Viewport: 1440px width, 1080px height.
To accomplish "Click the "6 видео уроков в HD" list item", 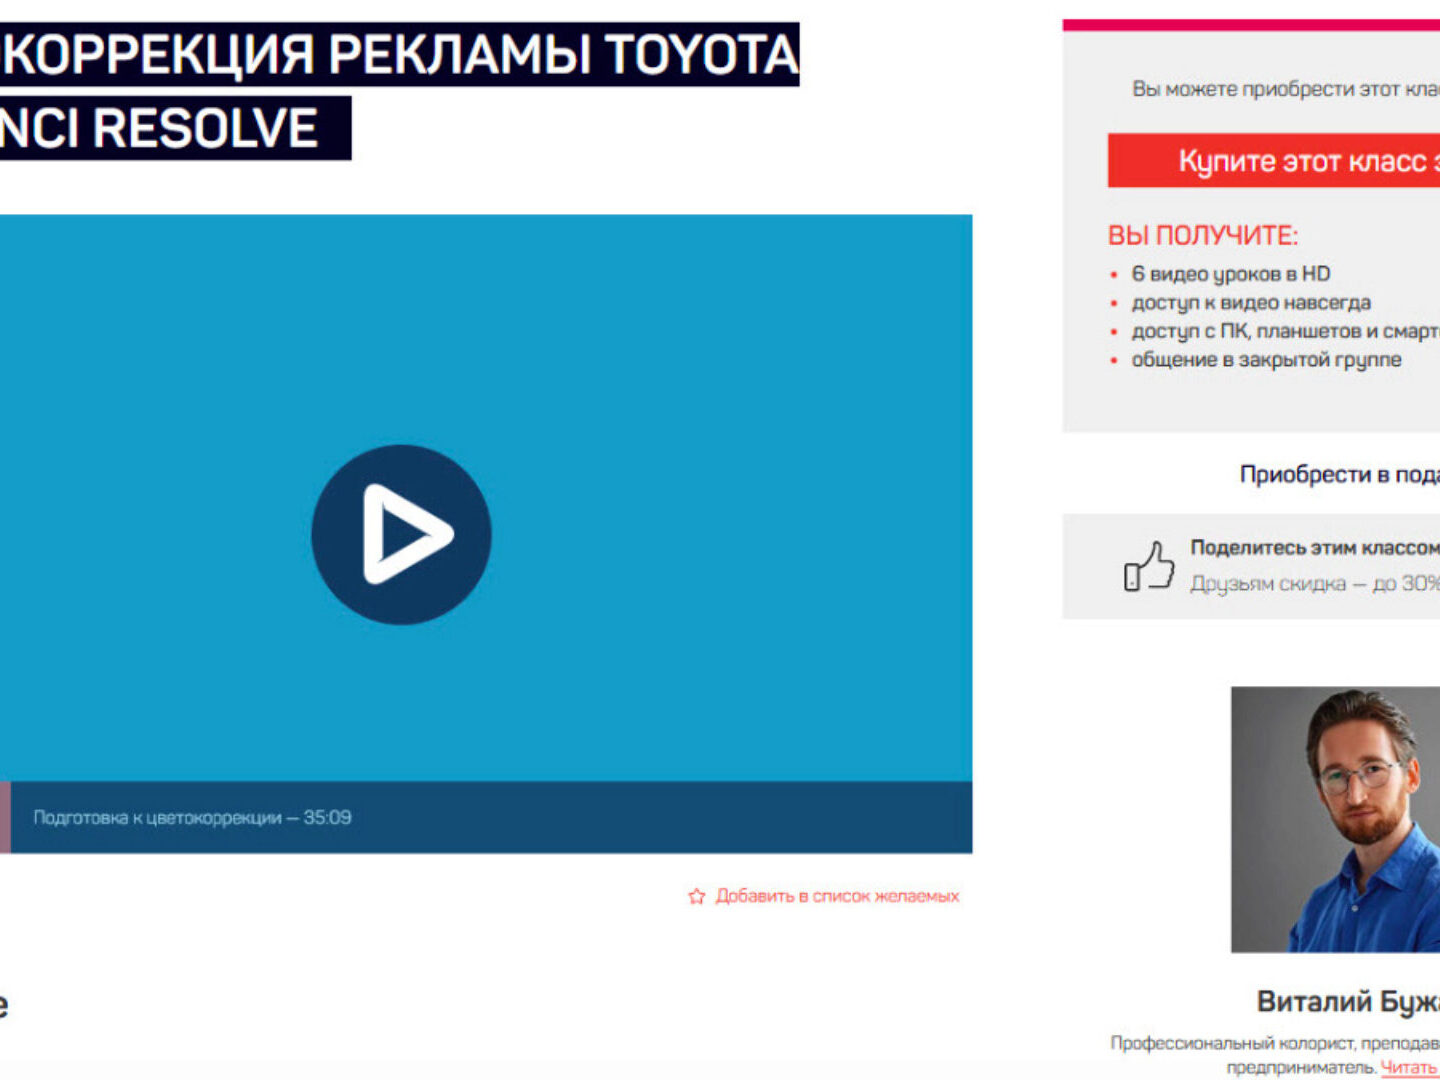I will click(x=1230, y=274).
